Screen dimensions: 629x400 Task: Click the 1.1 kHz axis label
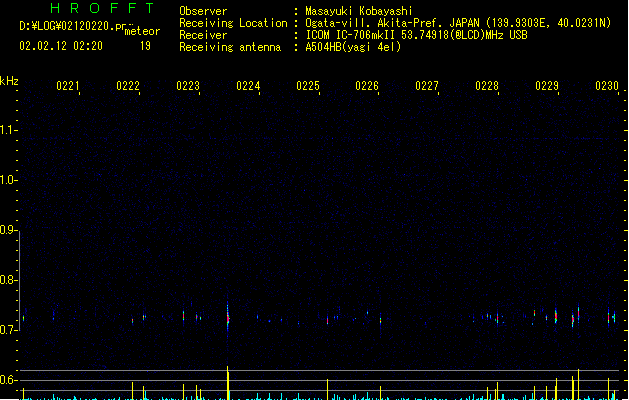point(8,130)
